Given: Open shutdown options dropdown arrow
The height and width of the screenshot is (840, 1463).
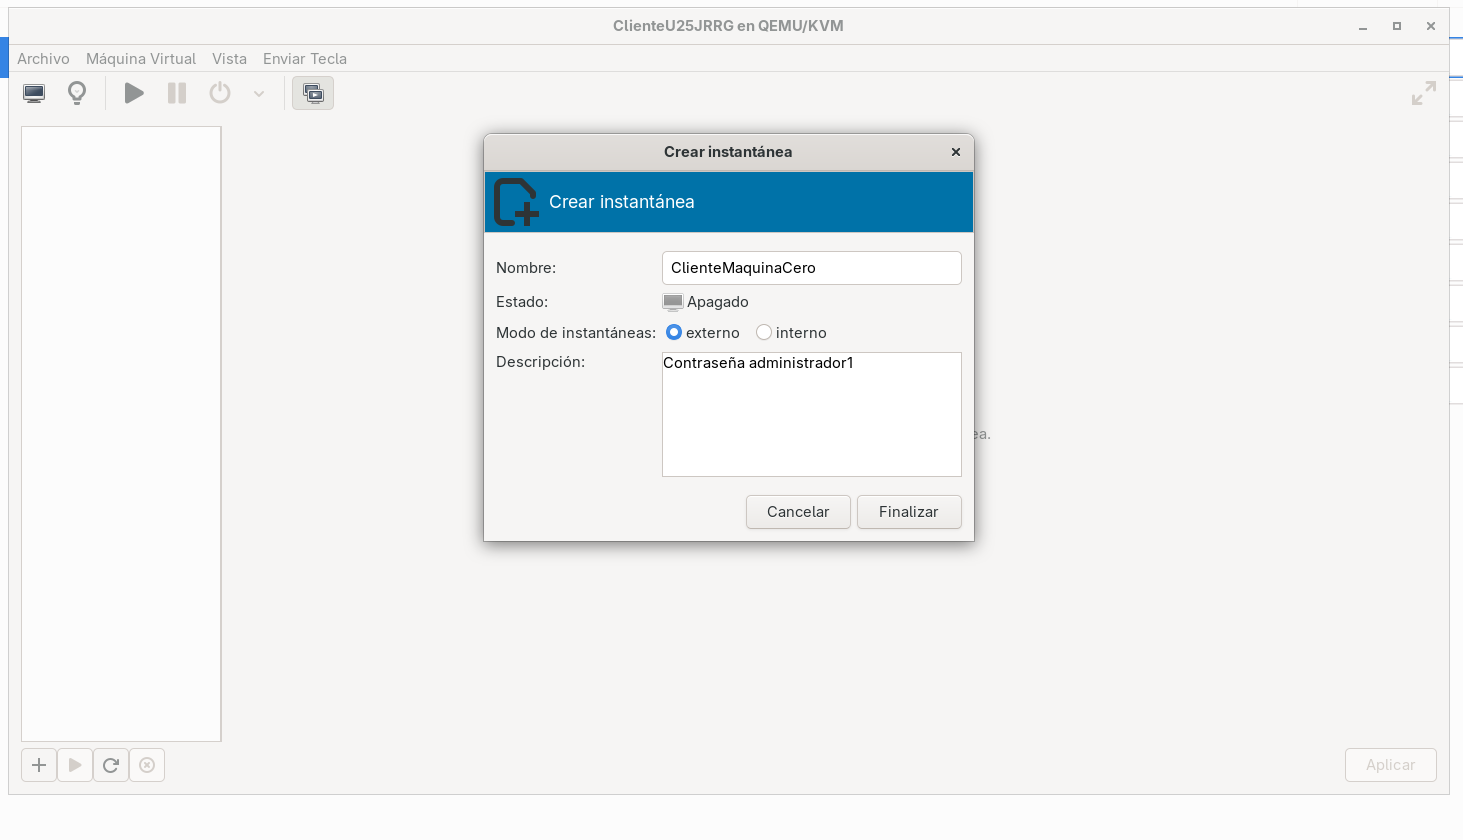Looking at the screenshot, I should (259, 94).
